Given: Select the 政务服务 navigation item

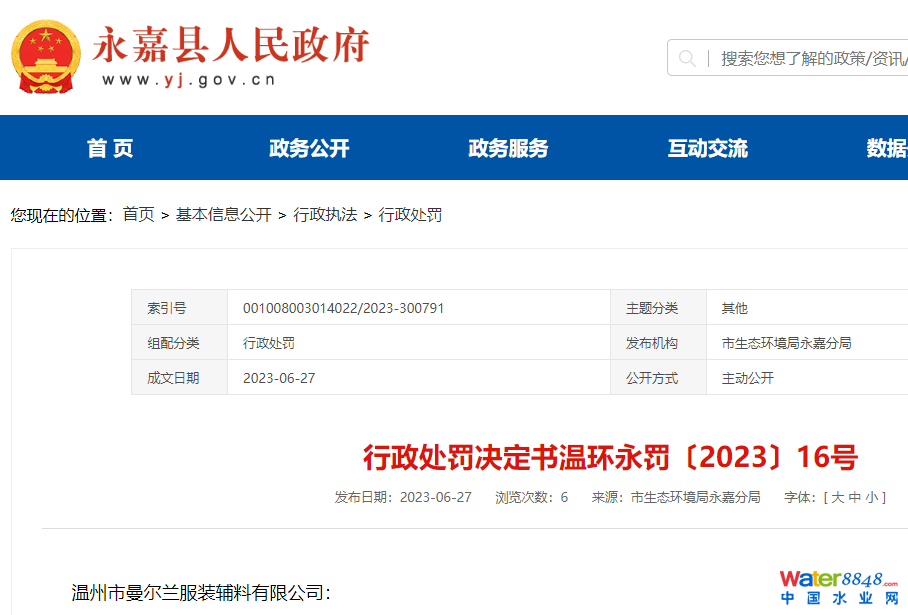Looking at the screenshot, I should pyautogui.click(x=508, y=149).
